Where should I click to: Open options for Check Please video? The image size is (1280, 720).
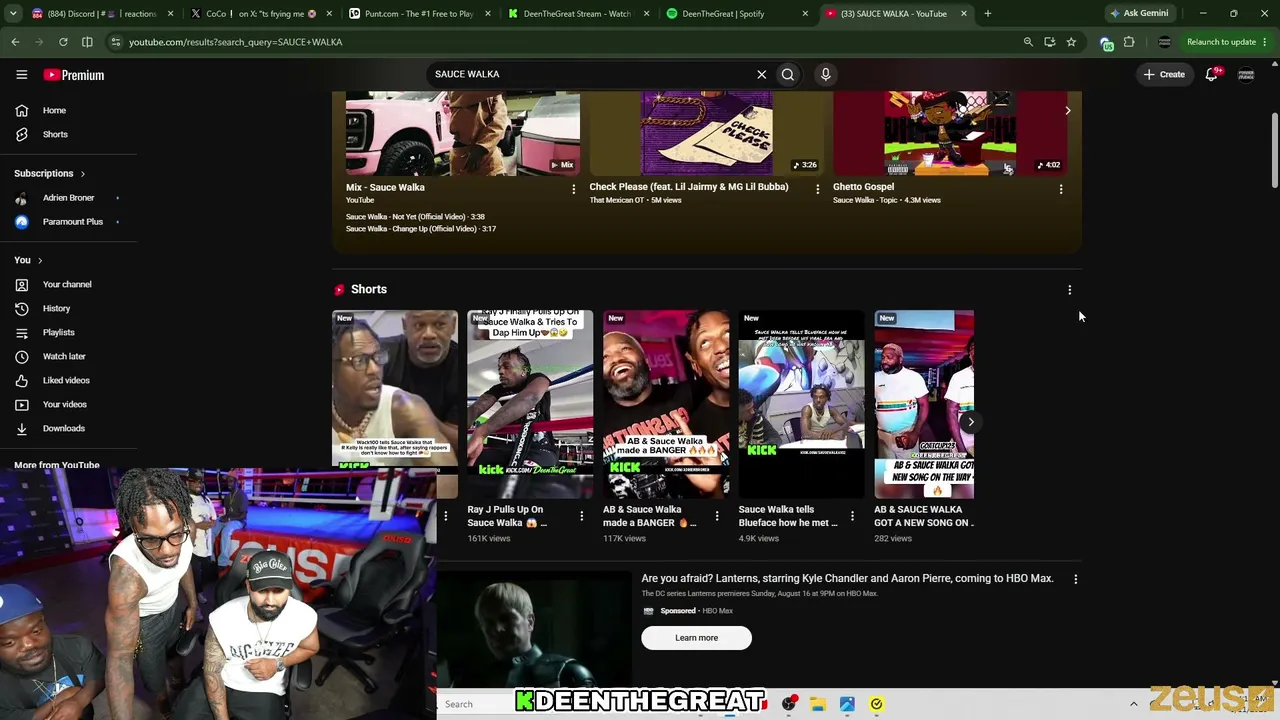(x=817, y=189)
